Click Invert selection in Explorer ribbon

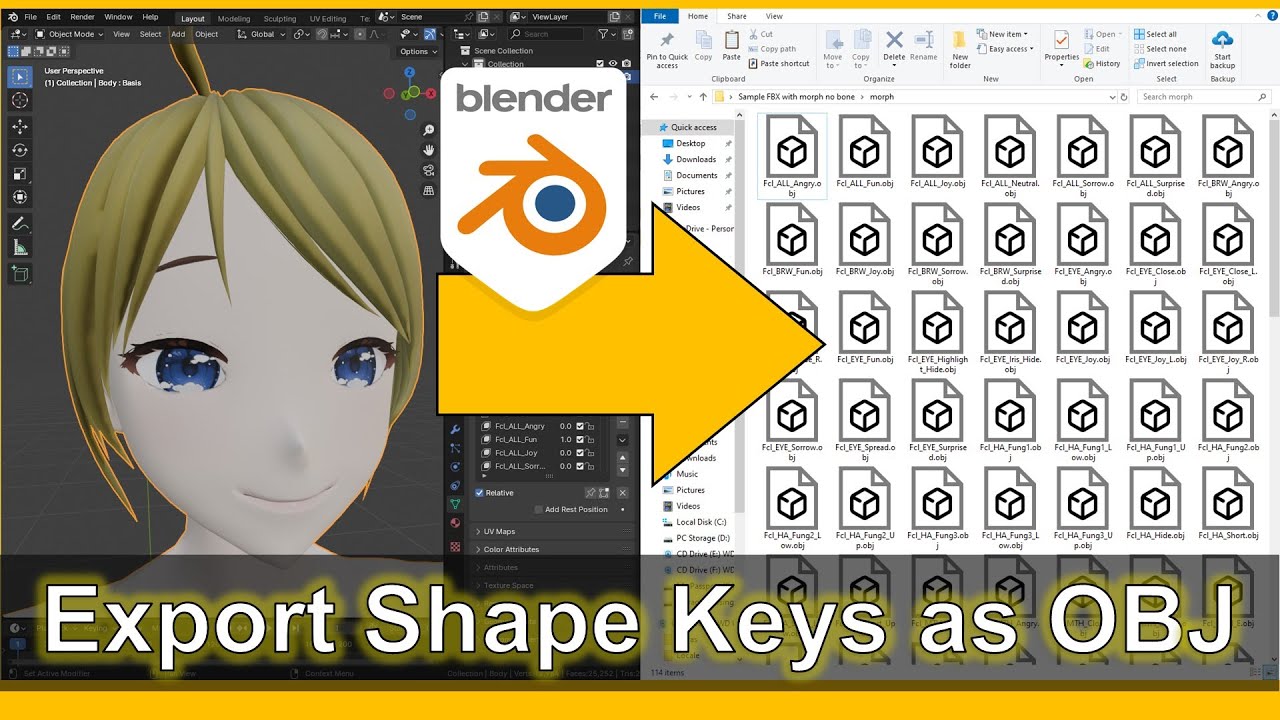pyautogui.click(x=1165, y=63)
